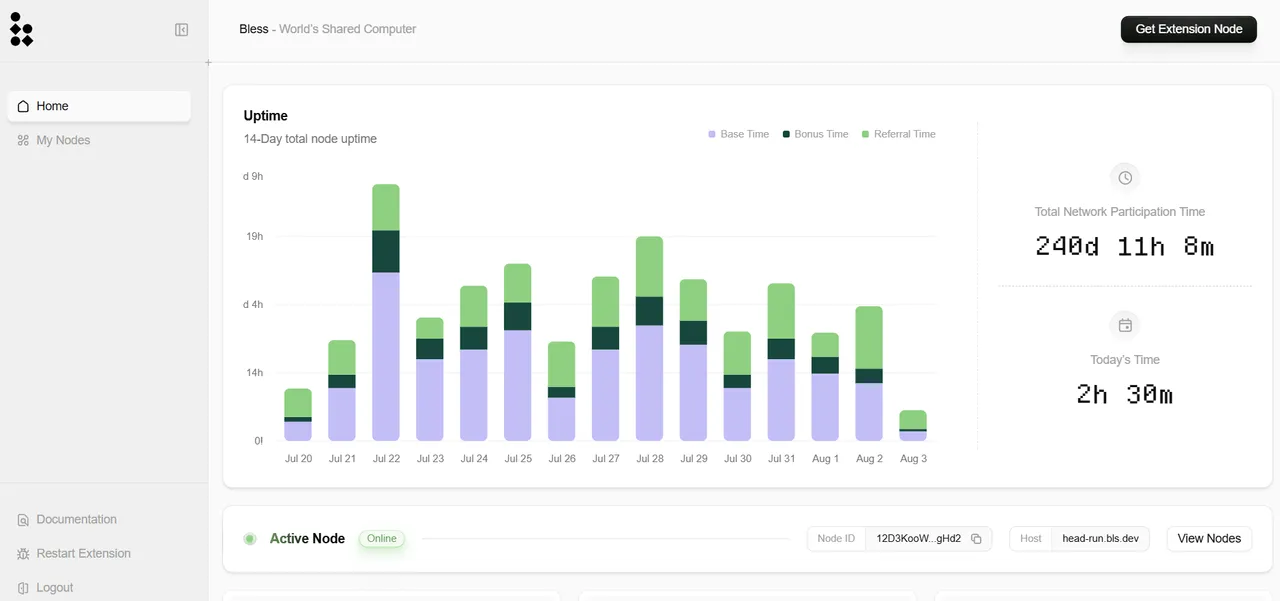Toggle Base Time legend entry
Image resolution: width=1280 pixels, height=601 pixels.
pos(739,134)
